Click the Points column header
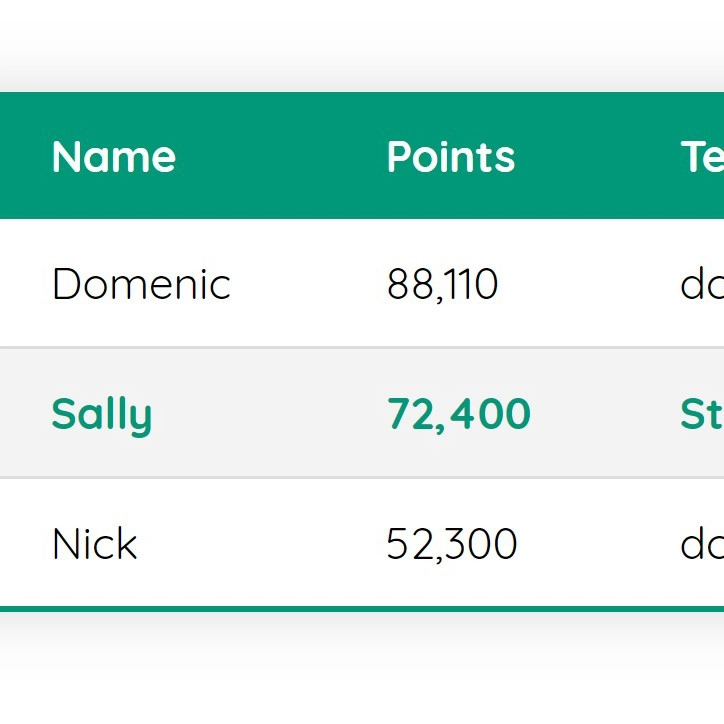Screen dimensions: 724x724 451,157
